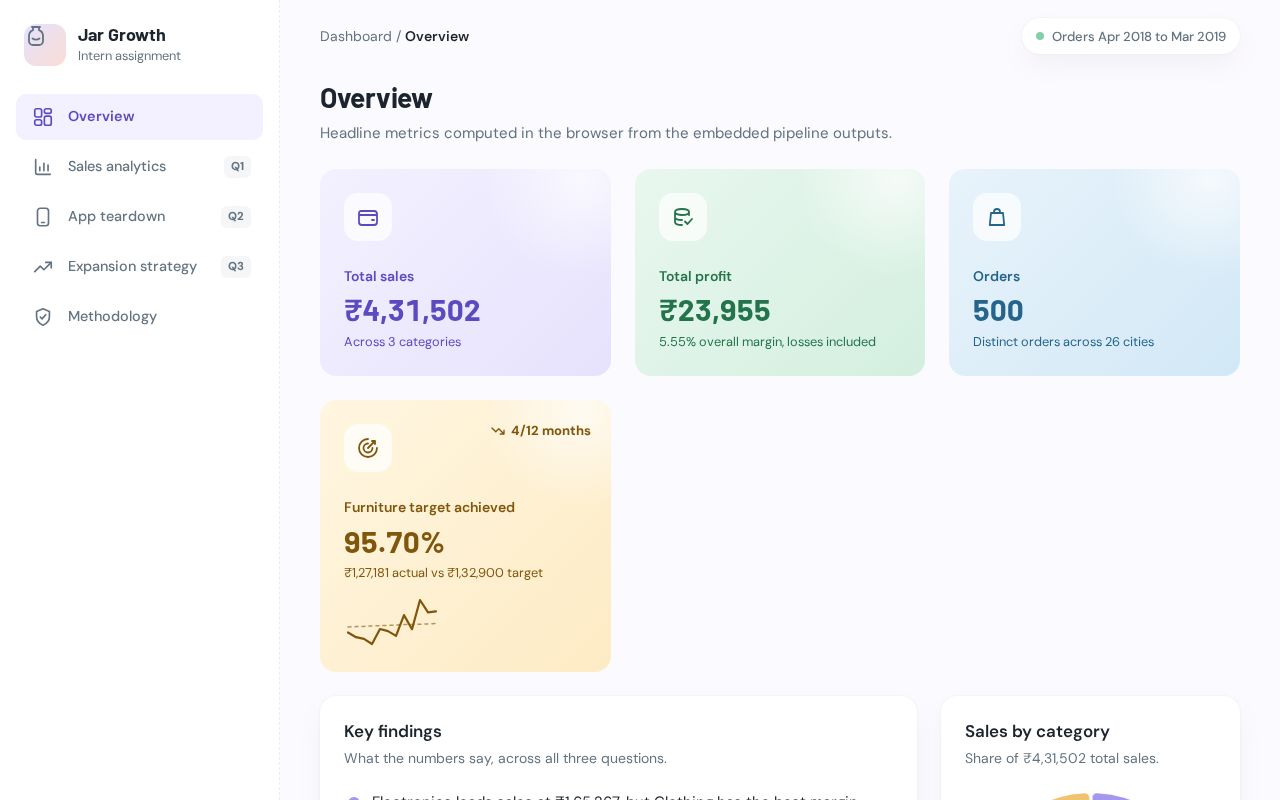Click the App teardown phone icon
Screen dimensions: 1280x800
pyautogui.click(x=43, y=217)
